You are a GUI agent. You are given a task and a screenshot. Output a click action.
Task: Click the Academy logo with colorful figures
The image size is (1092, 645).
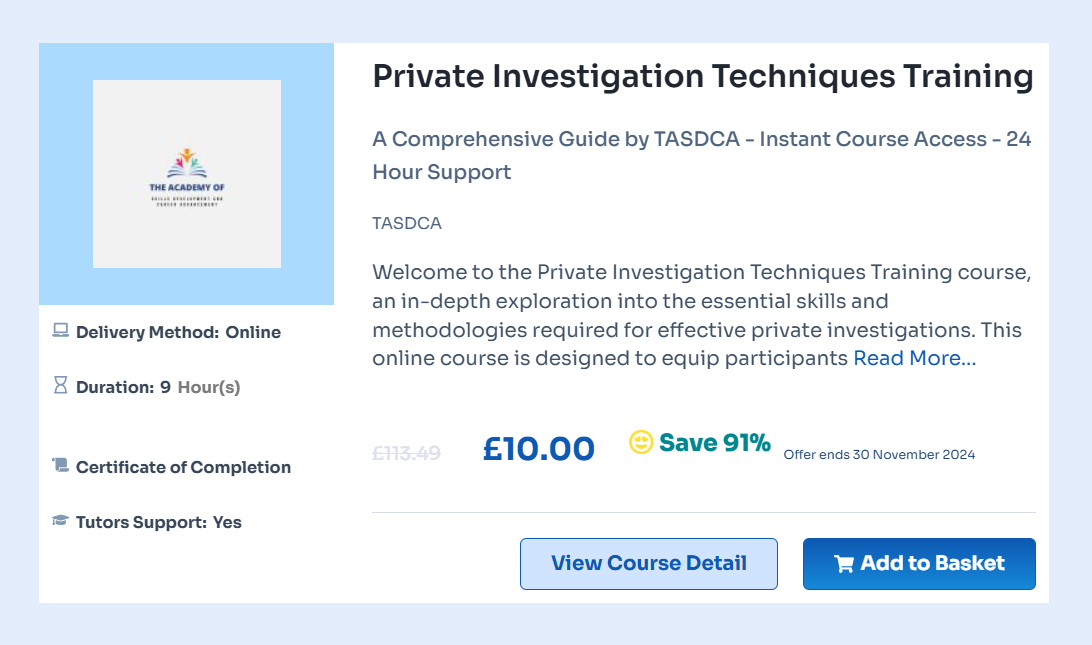click(x=187, y=178)
